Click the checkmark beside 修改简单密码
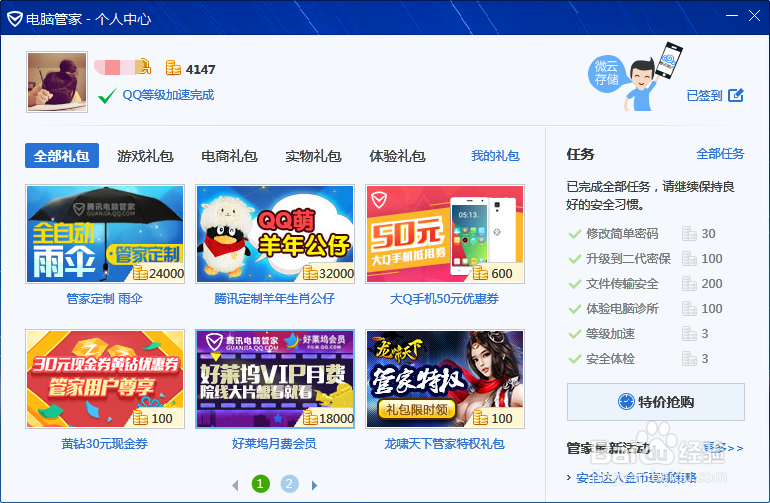This screenshot has width=770, height=503. pos(575,234)
